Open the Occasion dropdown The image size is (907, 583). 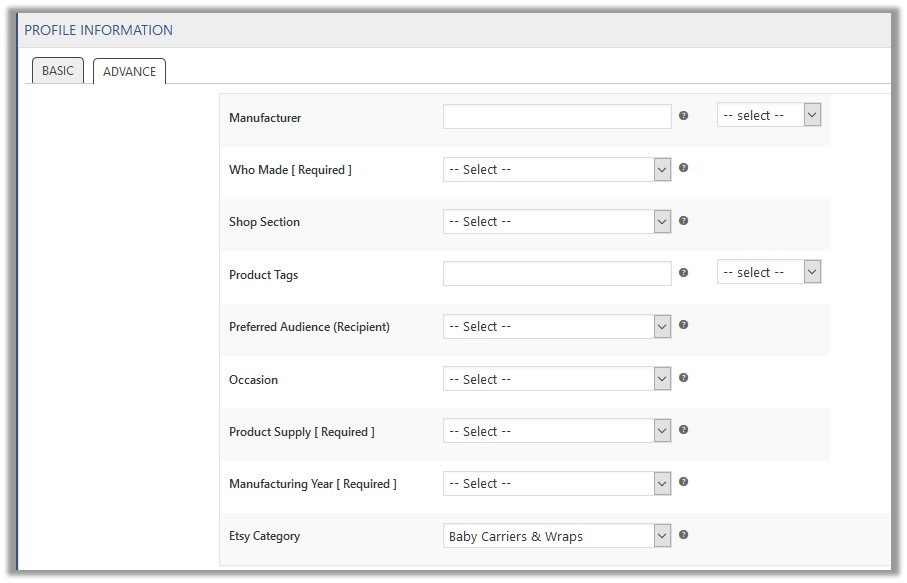pyautogui.click(x=556, y=379)
